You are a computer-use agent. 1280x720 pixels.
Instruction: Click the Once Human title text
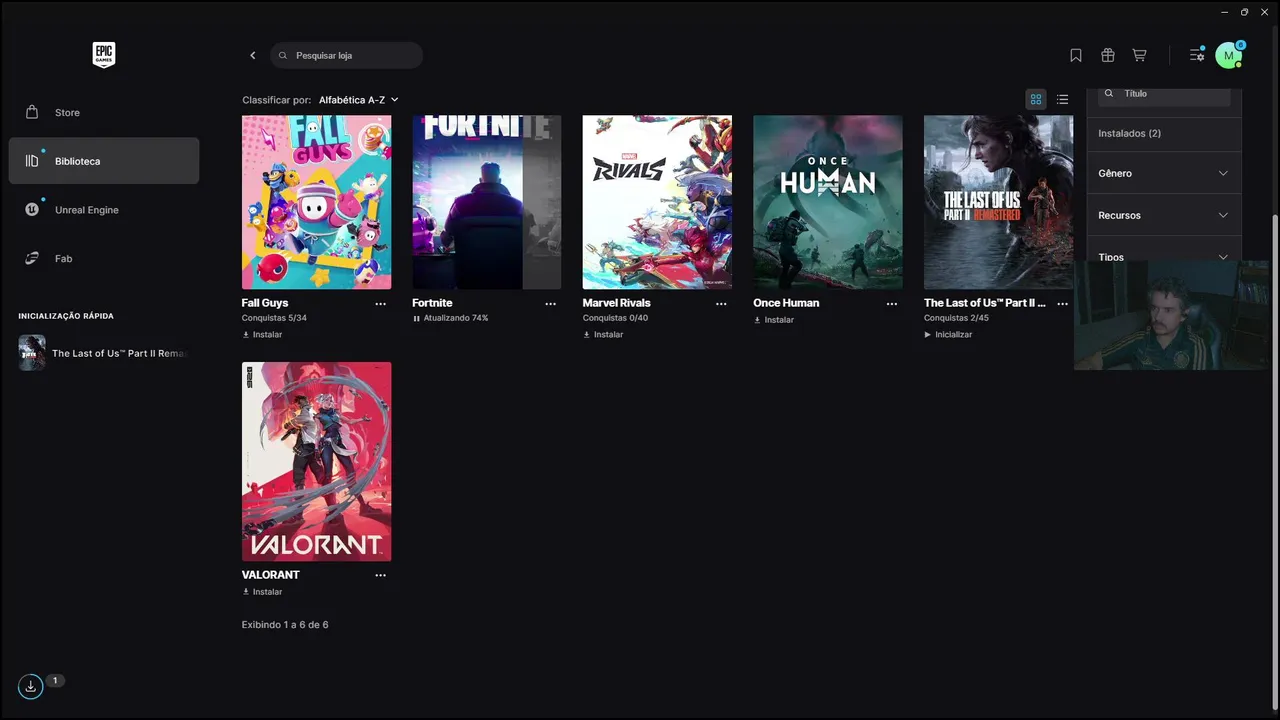coord(786,303)
